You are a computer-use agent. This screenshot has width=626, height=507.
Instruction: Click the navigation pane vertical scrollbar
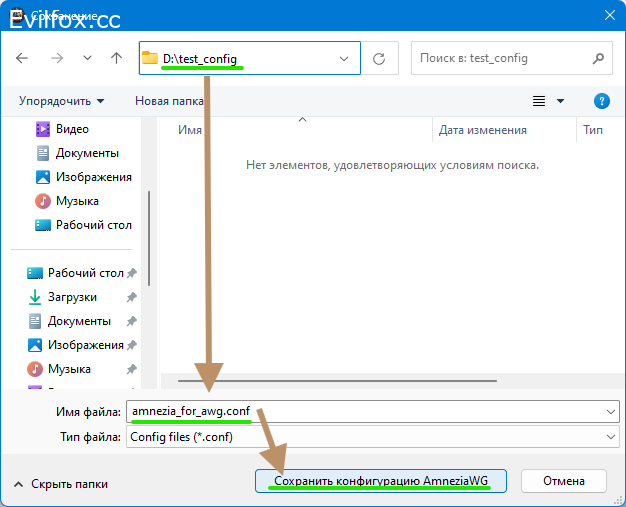(149, 238)
